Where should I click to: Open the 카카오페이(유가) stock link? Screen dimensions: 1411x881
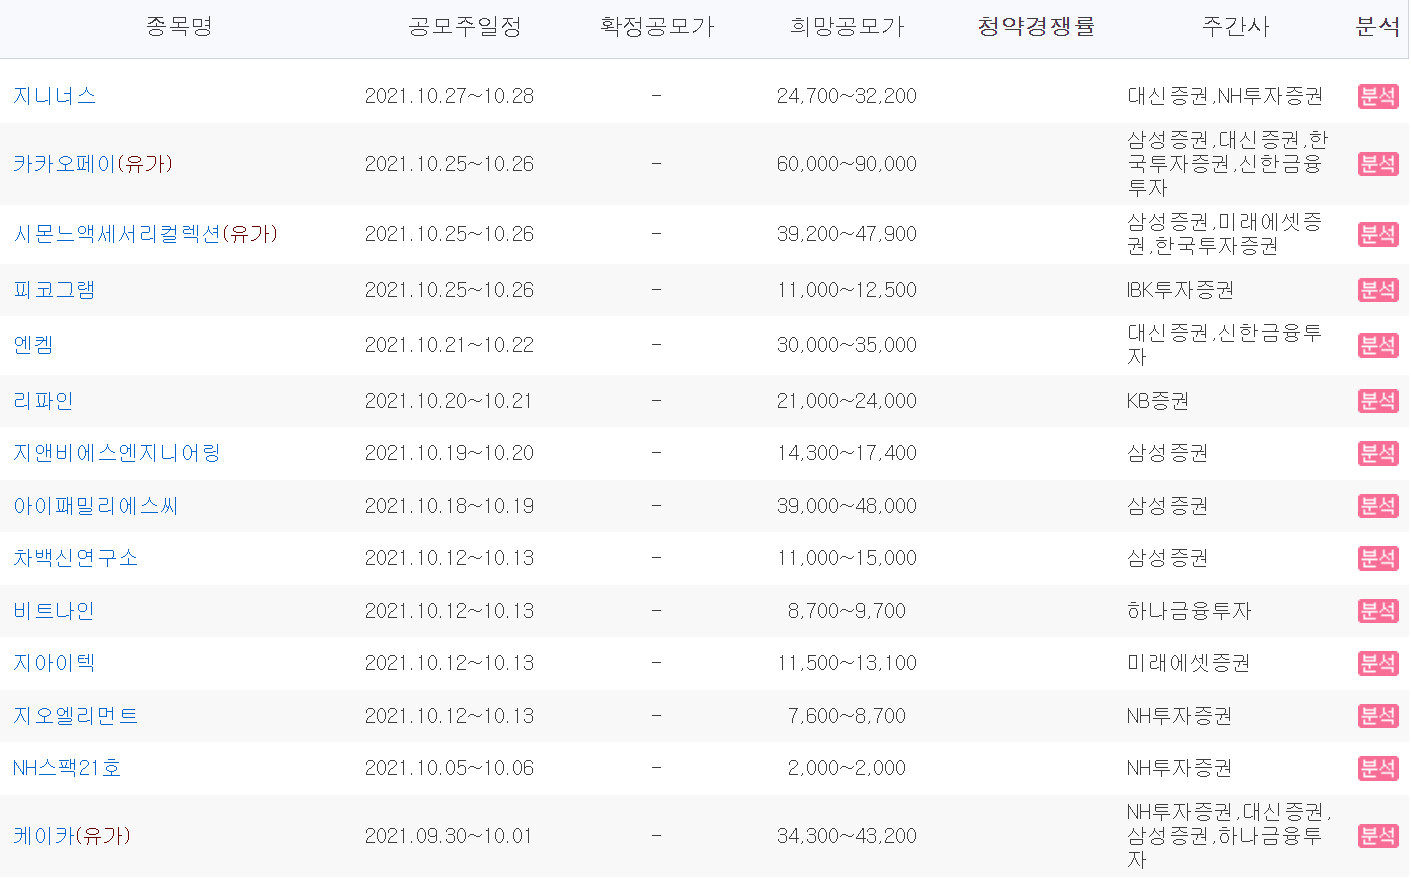[93, 164]
